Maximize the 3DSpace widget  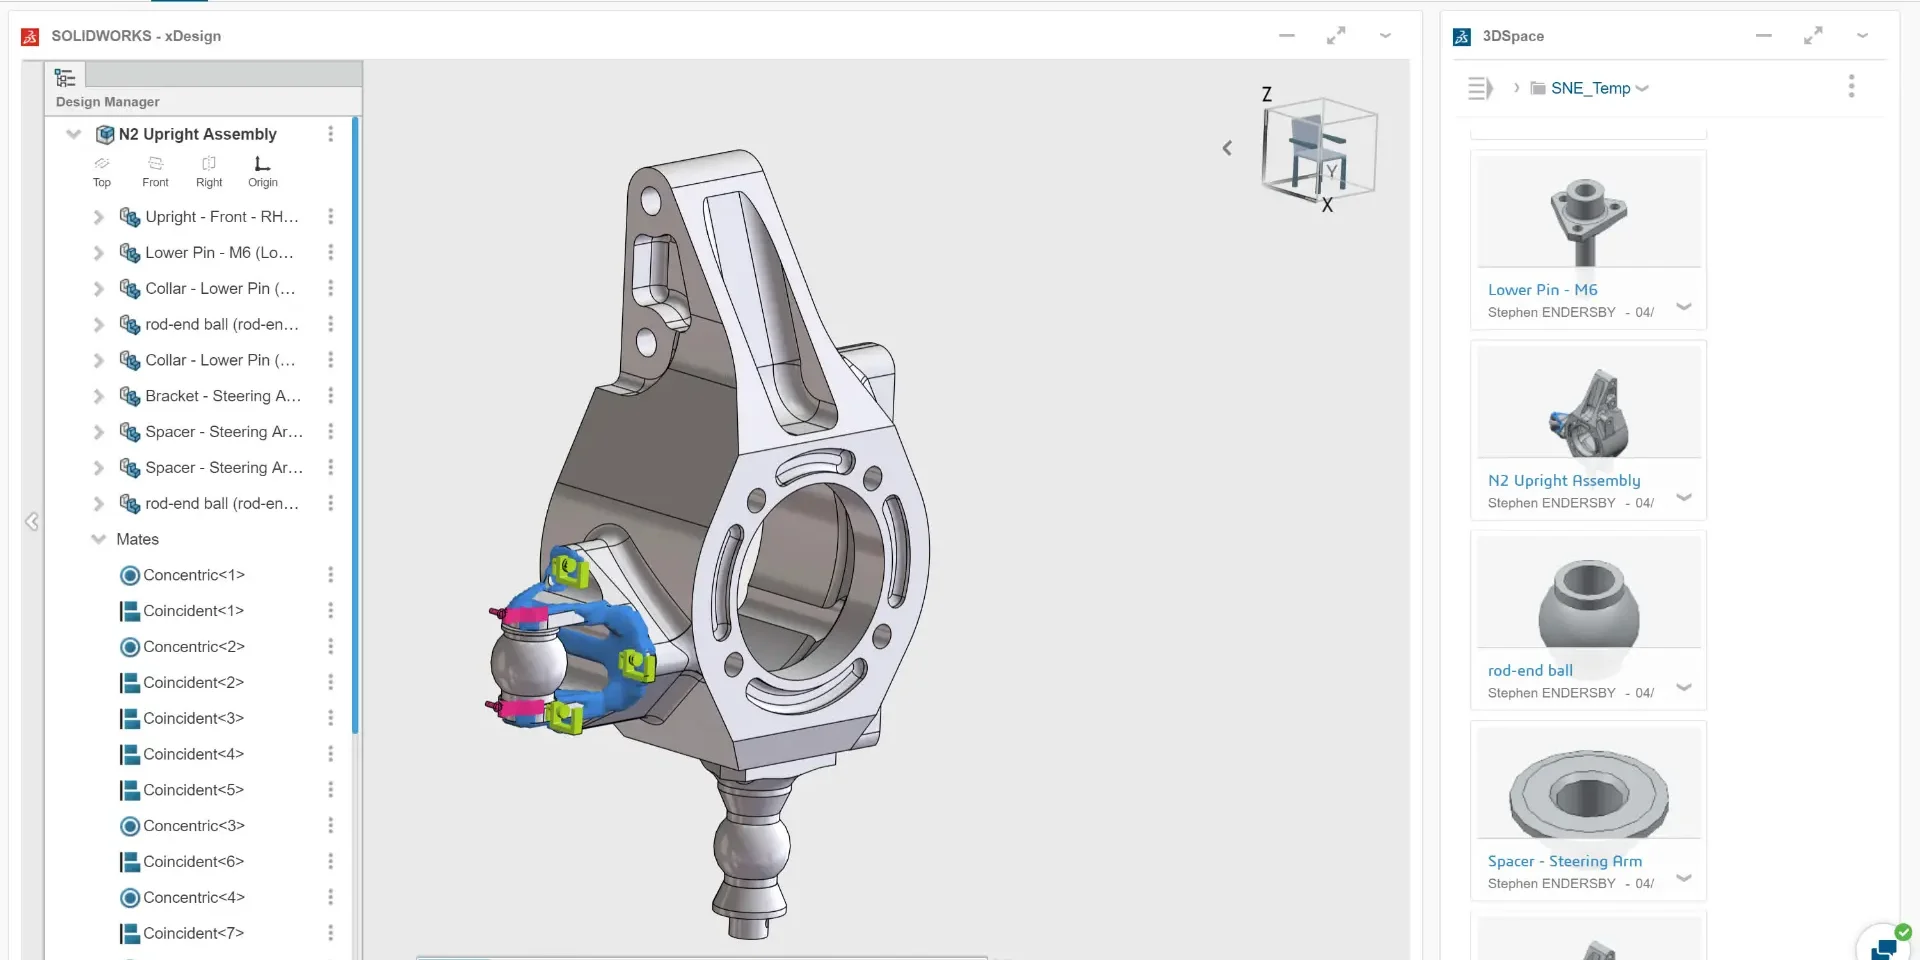pyautogui.click(x=1813, y=36)
